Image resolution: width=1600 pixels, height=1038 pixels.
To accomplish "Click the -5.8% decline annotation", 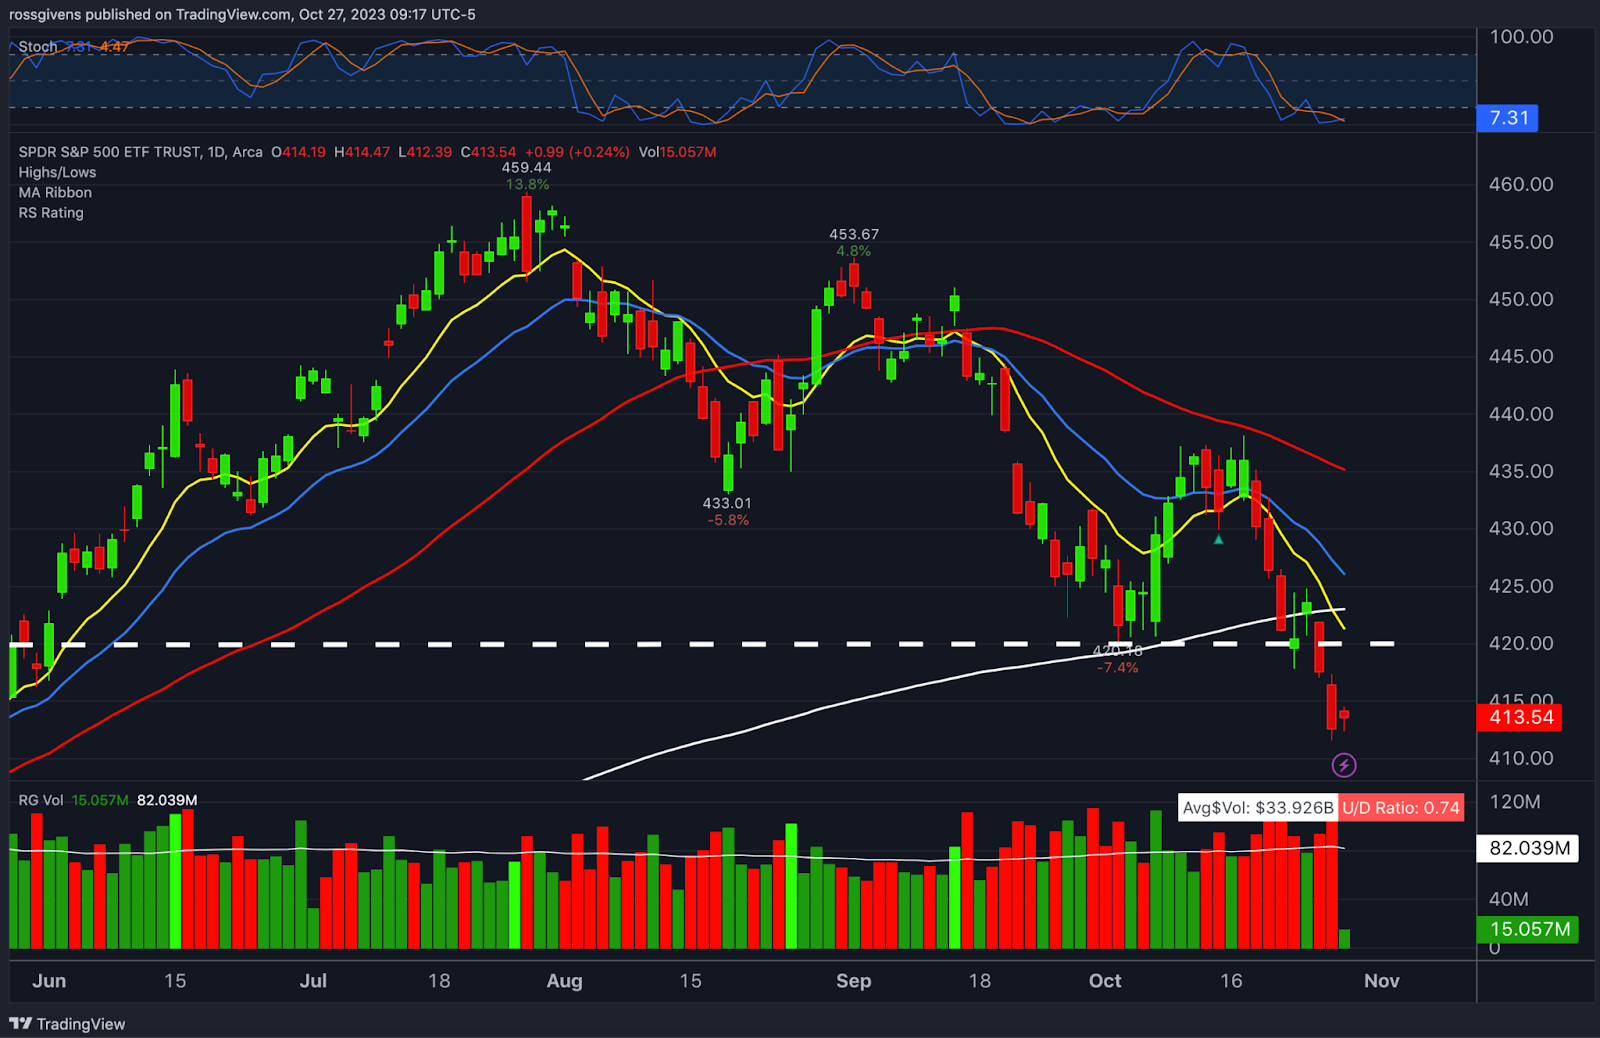I will (728, 520).
